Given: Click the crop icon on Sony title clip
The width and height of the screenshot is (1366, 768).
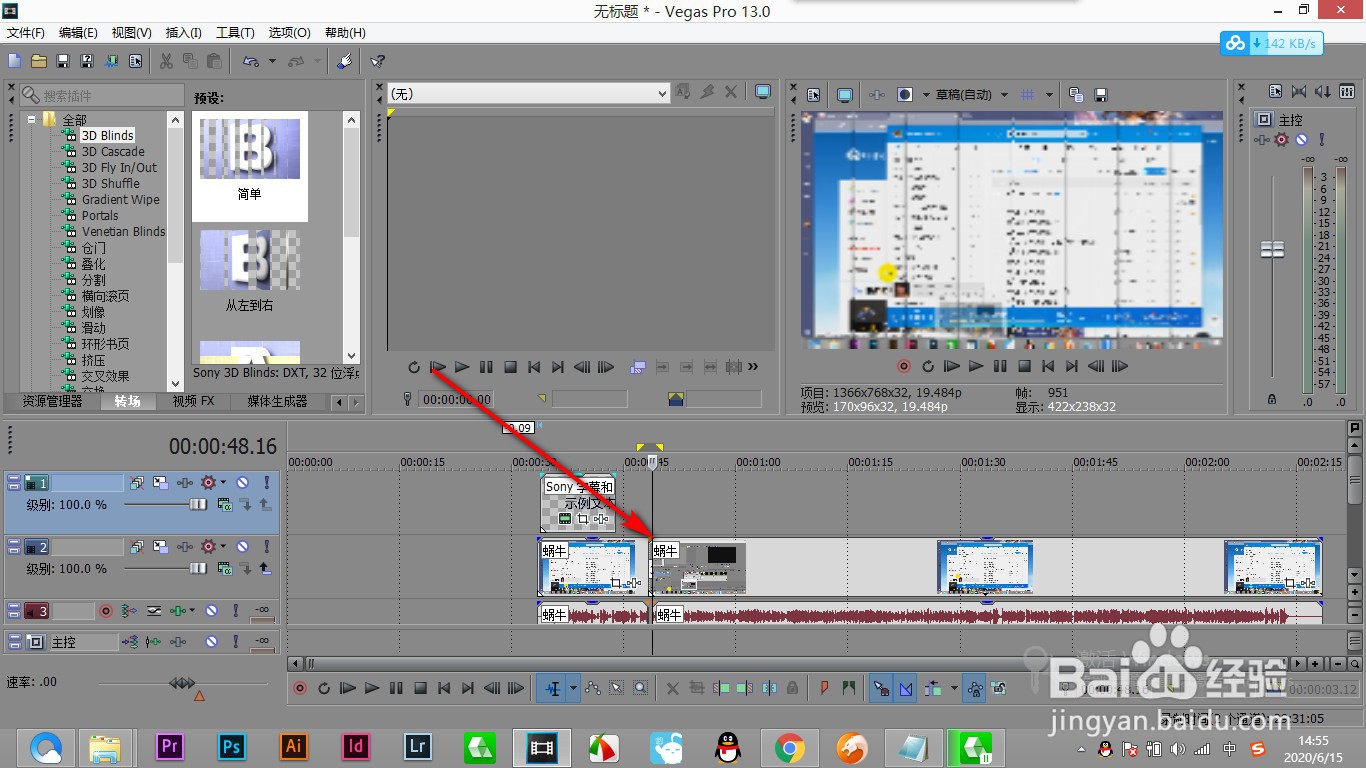Looking at the screenshot, I should pos(583,519).
